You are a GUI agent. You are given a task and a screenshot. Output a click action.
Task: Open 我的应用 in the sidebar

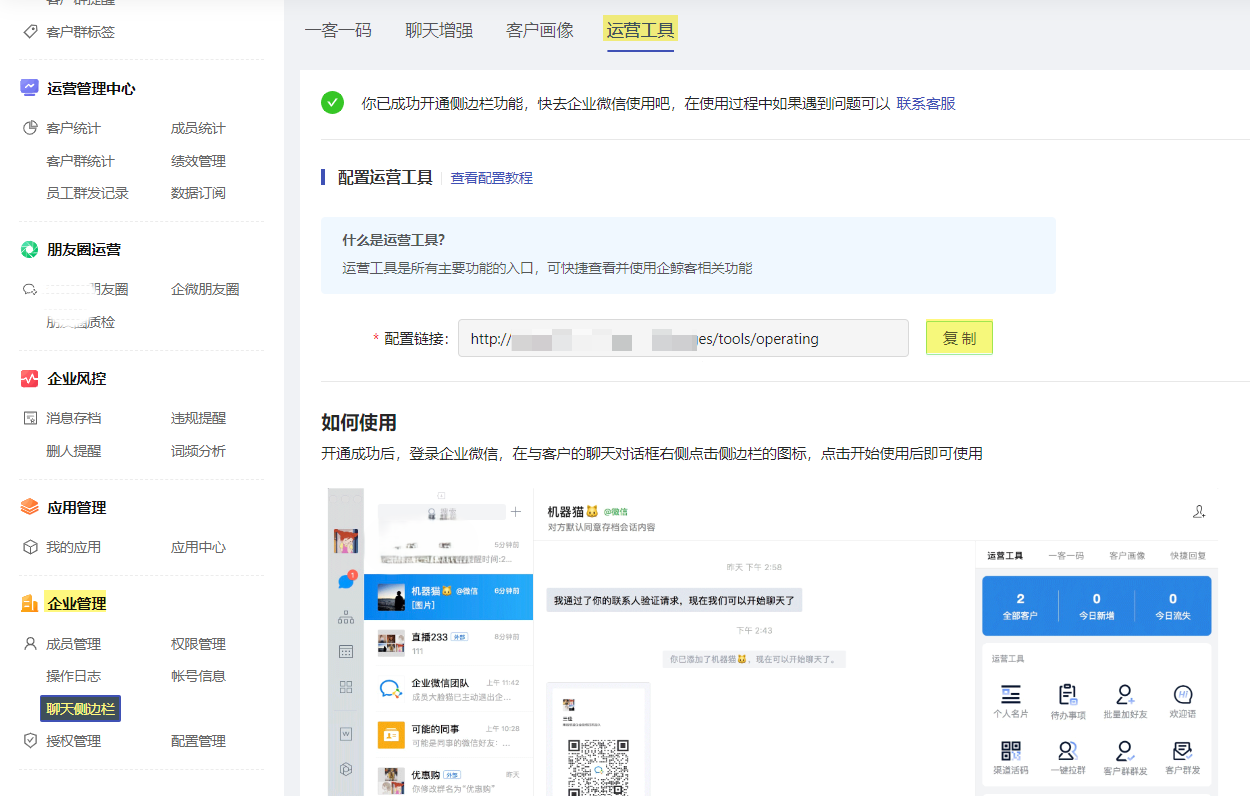point(74,547)
